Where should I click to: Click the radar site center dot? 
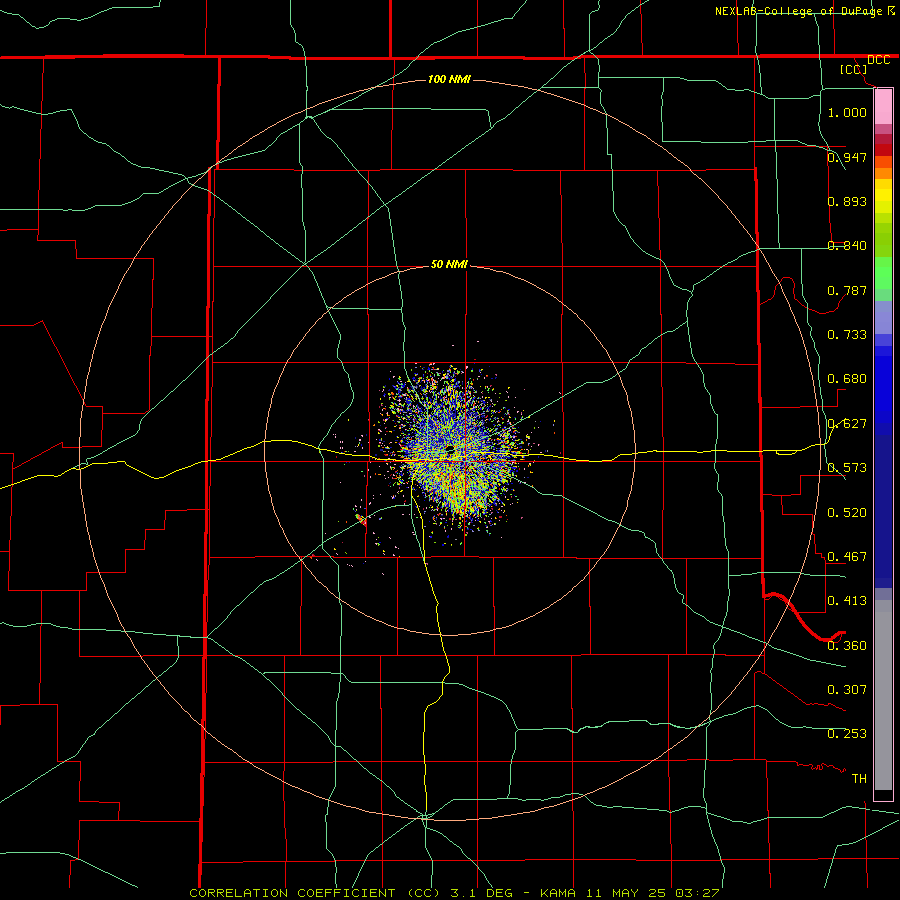(450, 448)
